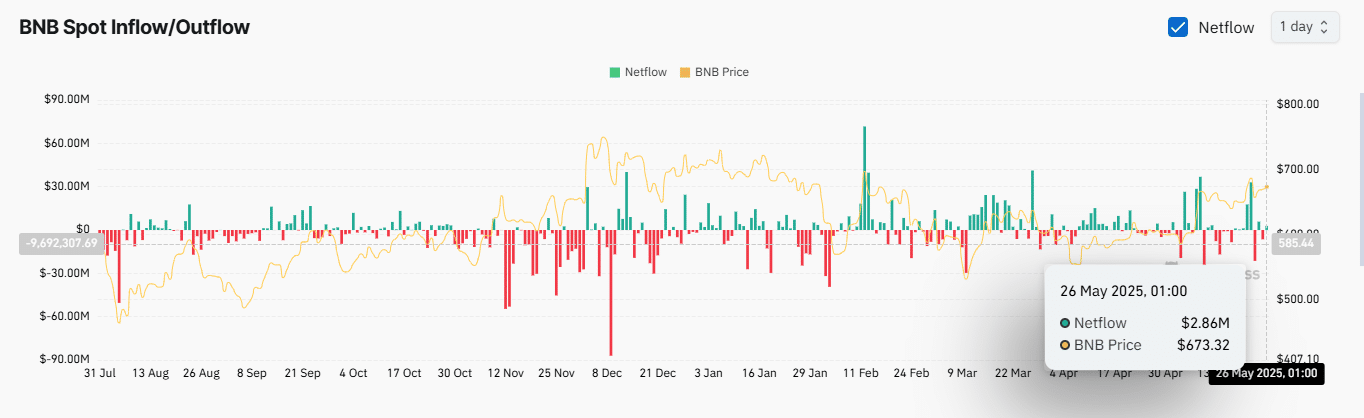Click the 8 Dec date label
Screen dimensions: 1364x418
607,373
